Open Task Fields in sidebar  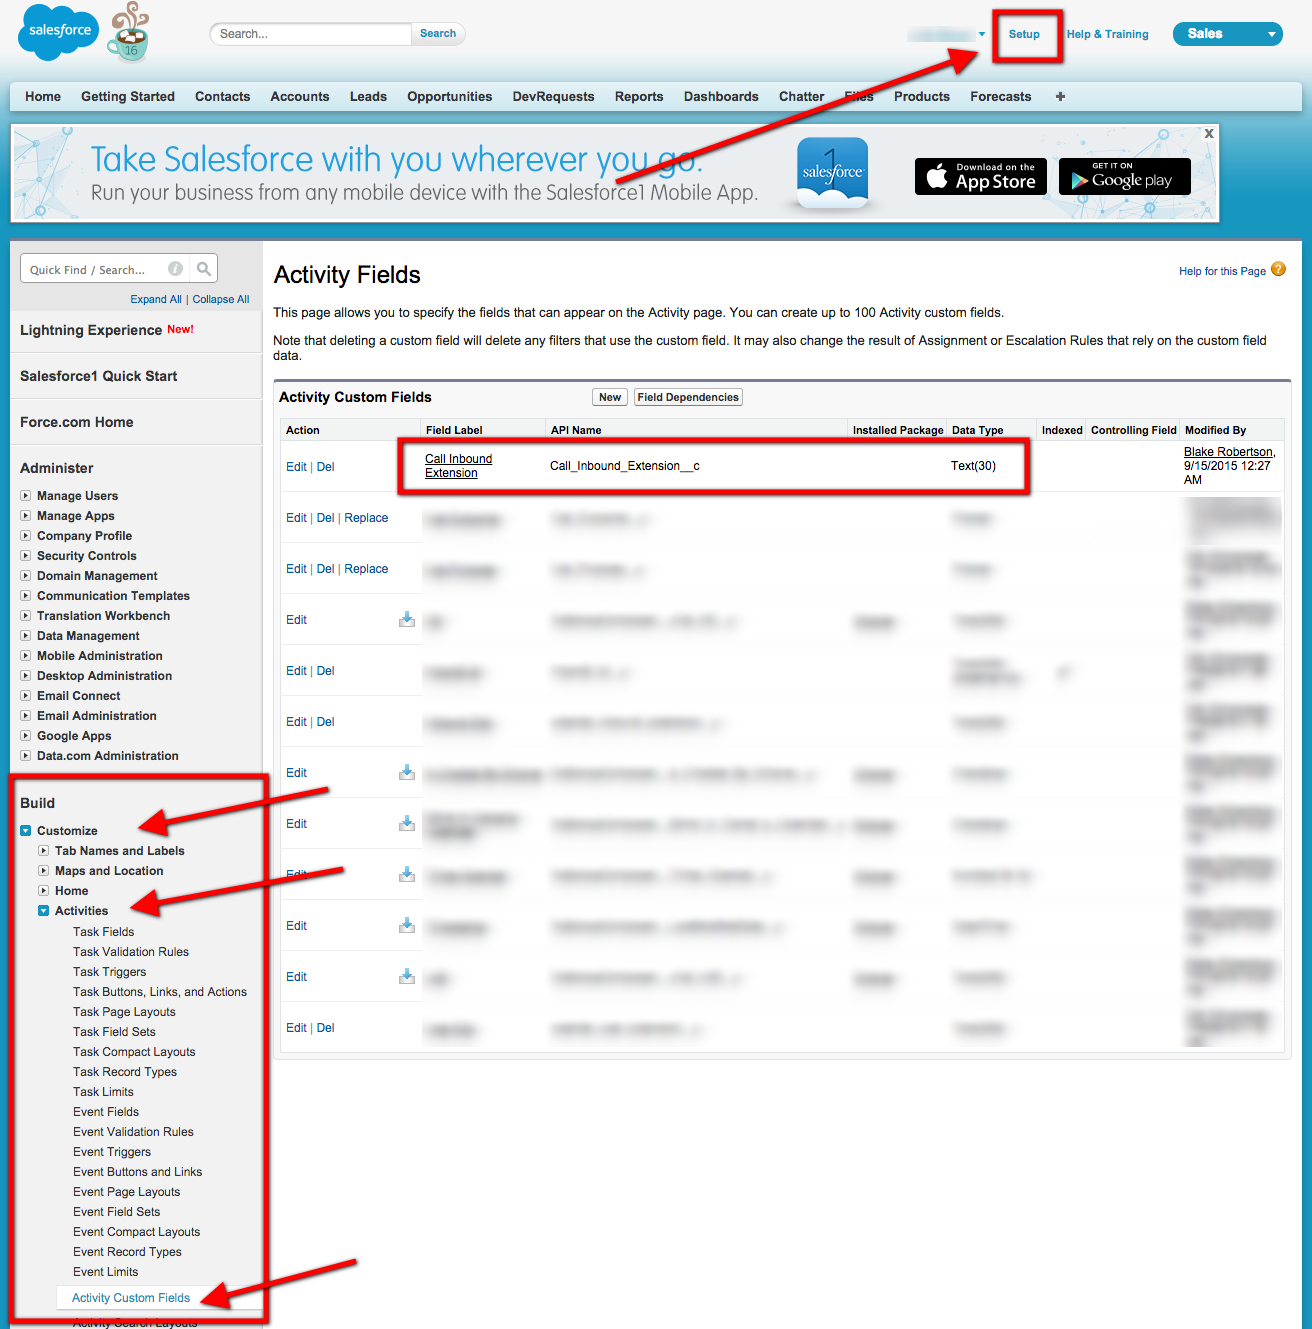[x=103, y=932]
